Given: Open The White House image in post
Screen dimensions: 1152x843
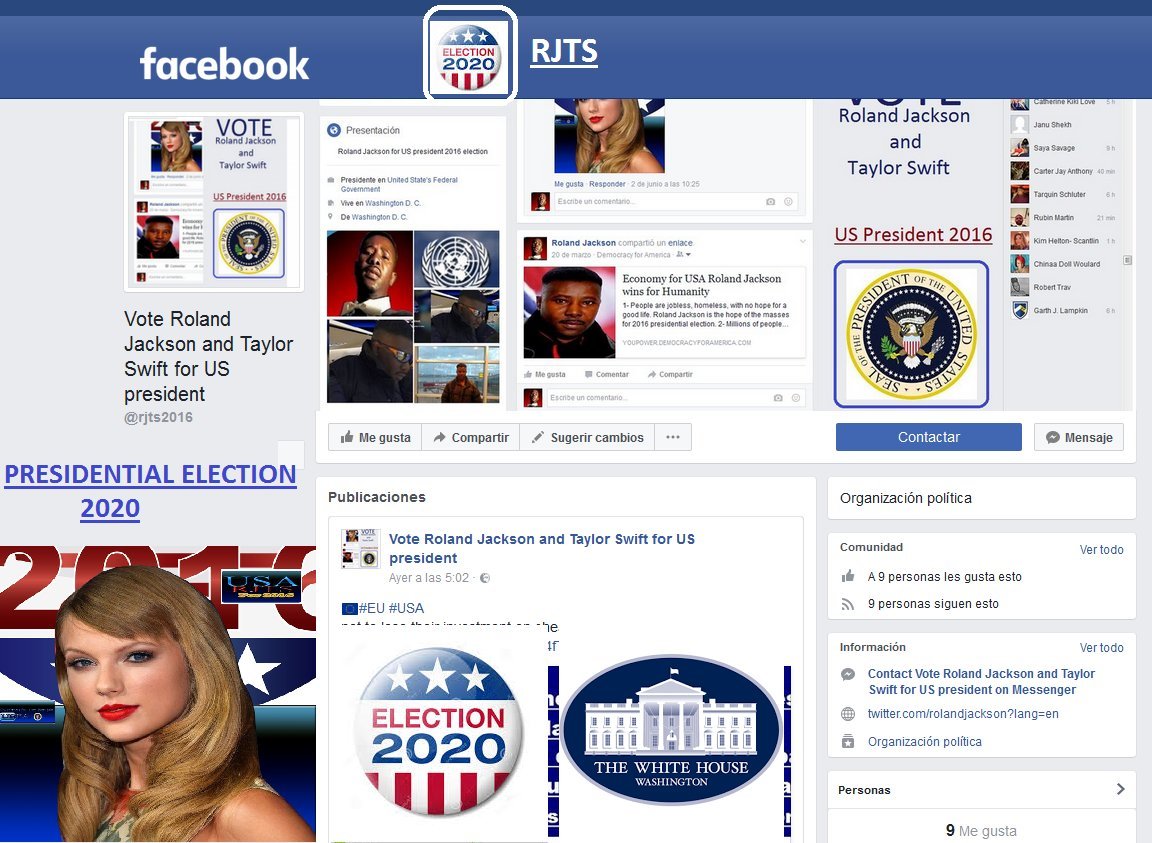Looking at the screenshot, I should (x=671, y=729).
